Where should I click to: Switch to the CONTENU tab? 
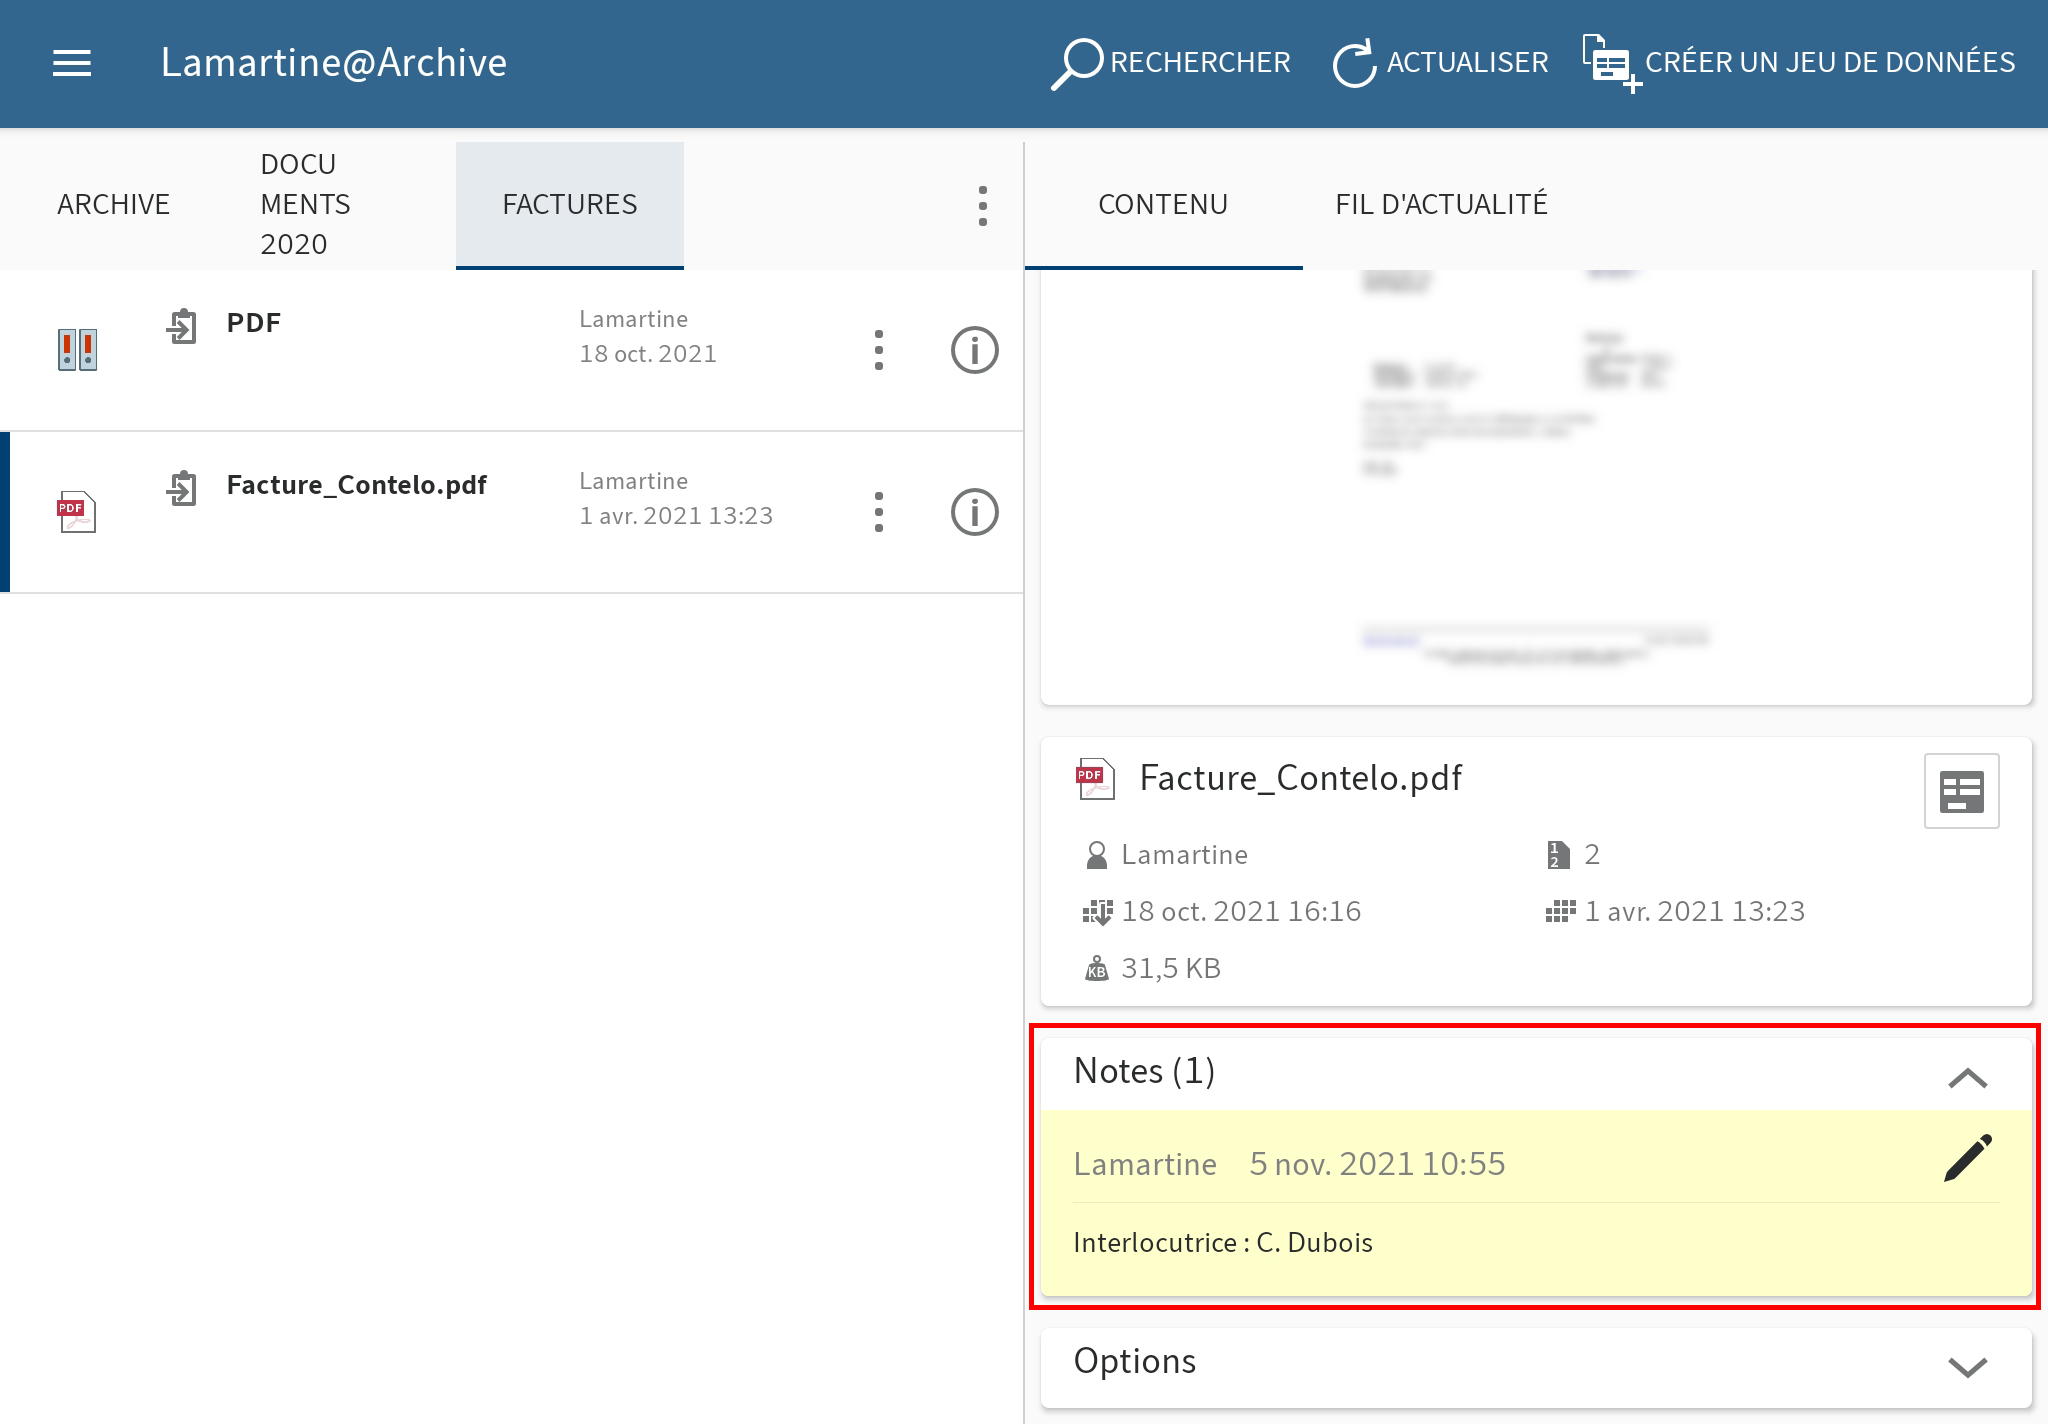tap(1163, 205)
